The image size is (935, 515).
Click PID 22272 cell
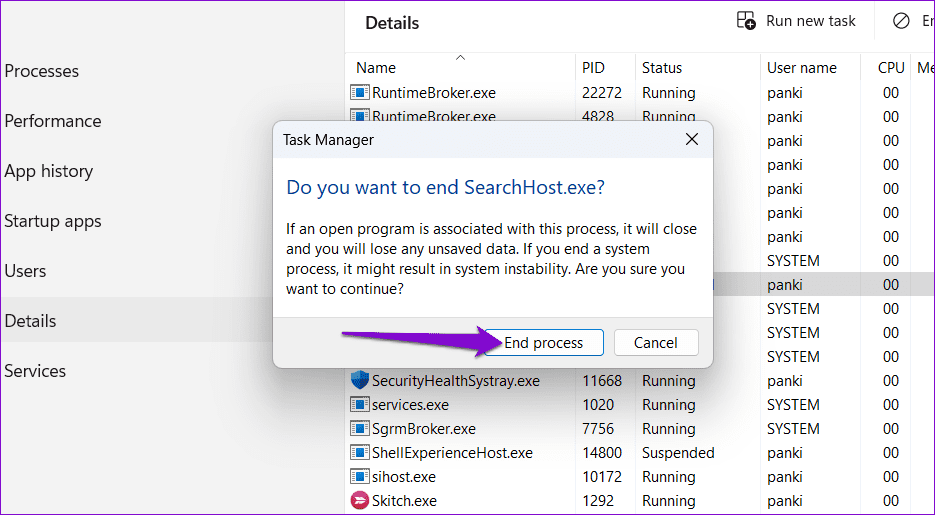[x=602, y=92]
